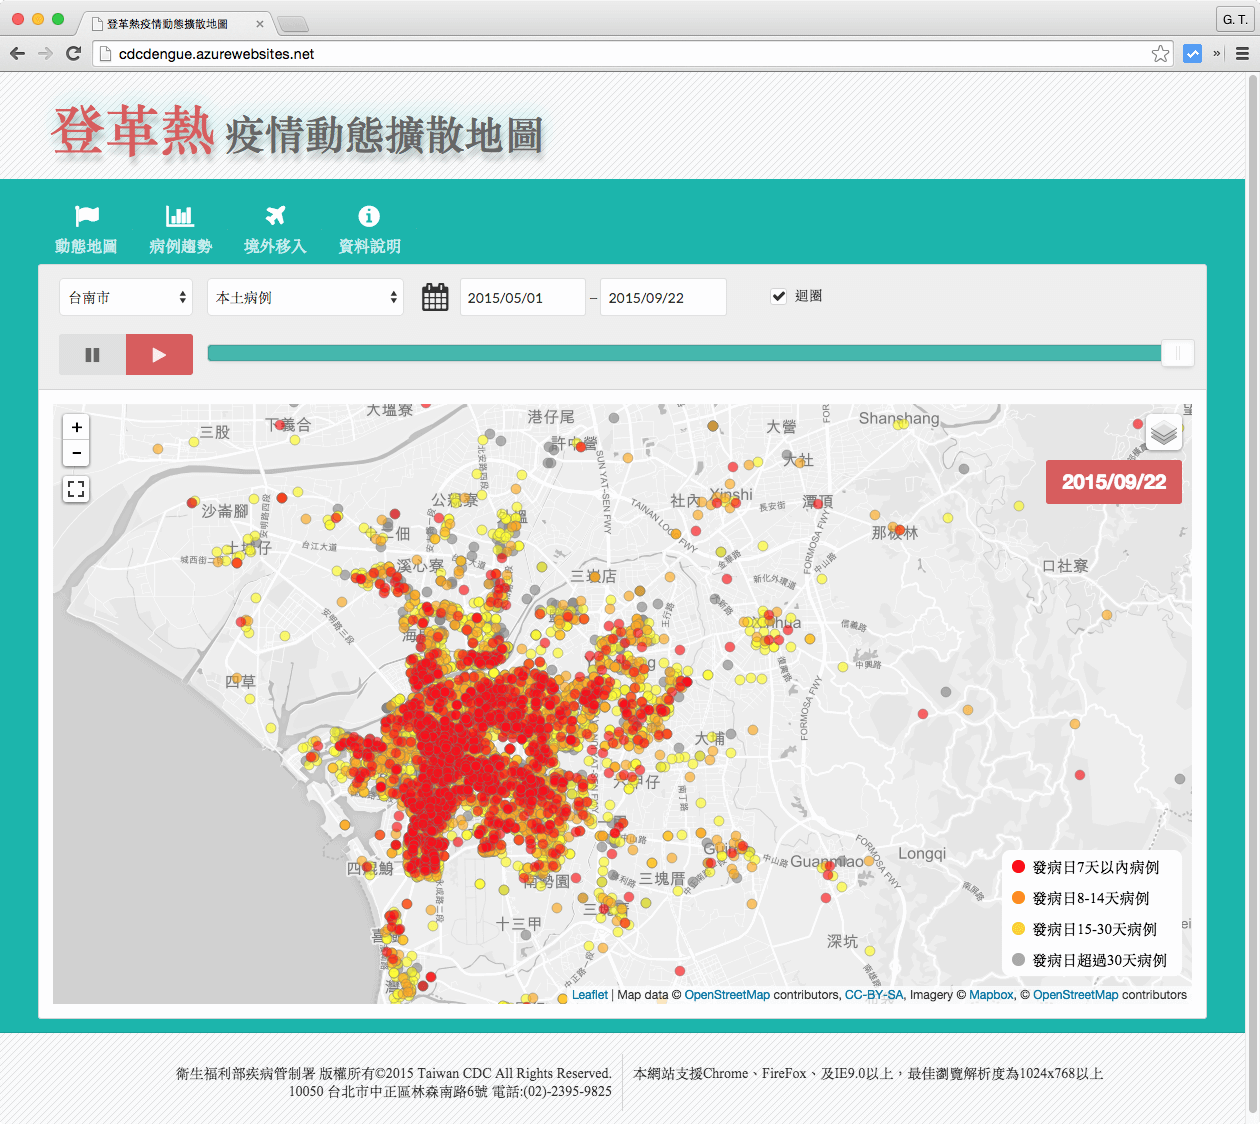
Task: Zoom out on the map
Action: click(x=76, y=453)
